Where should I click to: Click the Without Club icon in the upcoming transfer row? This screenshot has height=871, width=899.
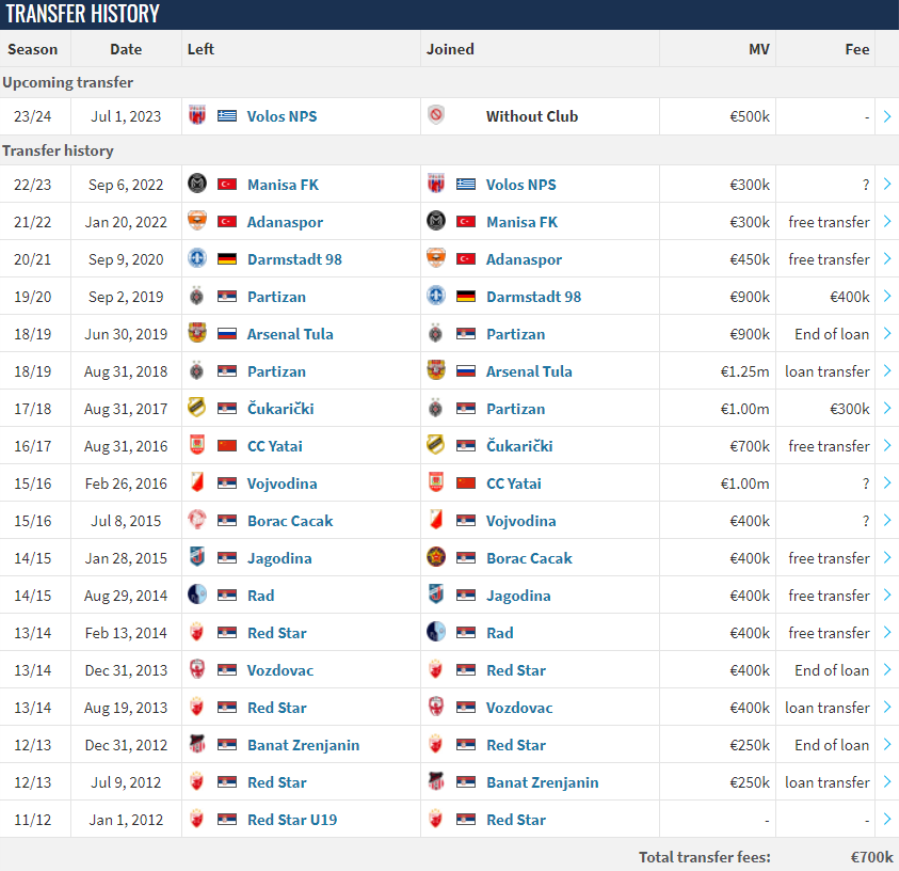point(436,115)
